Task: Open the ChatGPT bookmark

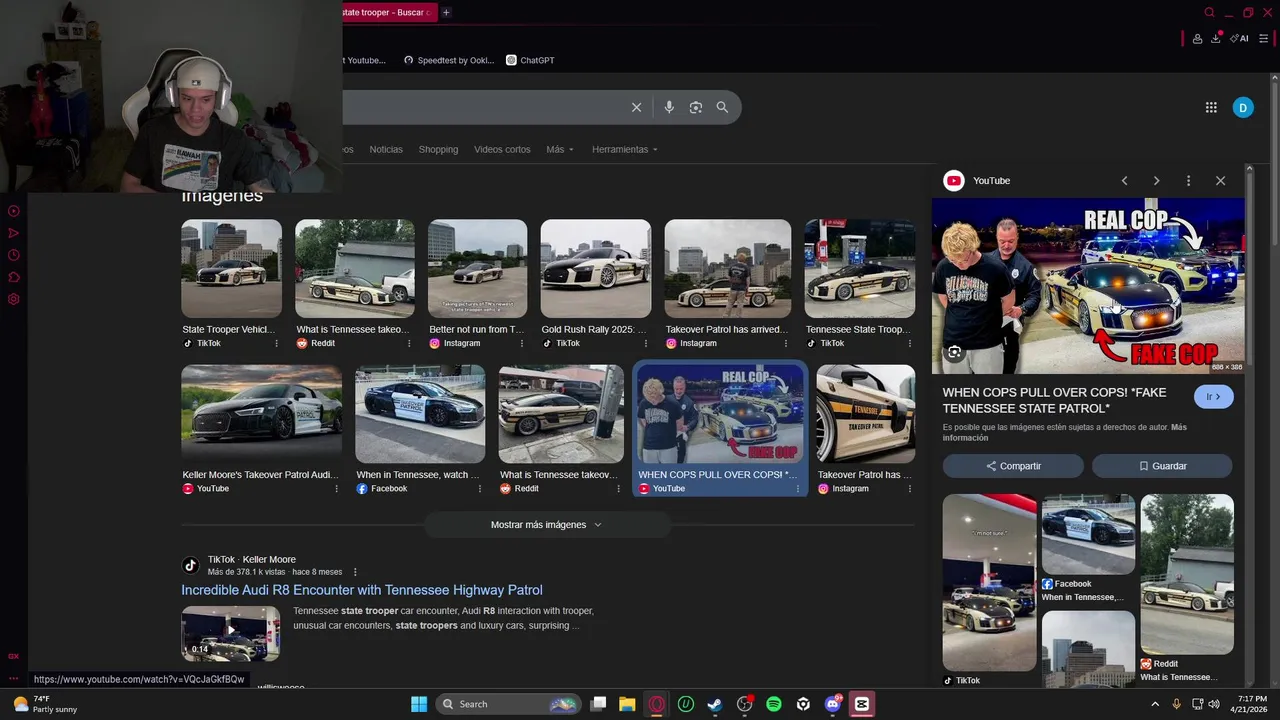Action: tap(530, 60)
